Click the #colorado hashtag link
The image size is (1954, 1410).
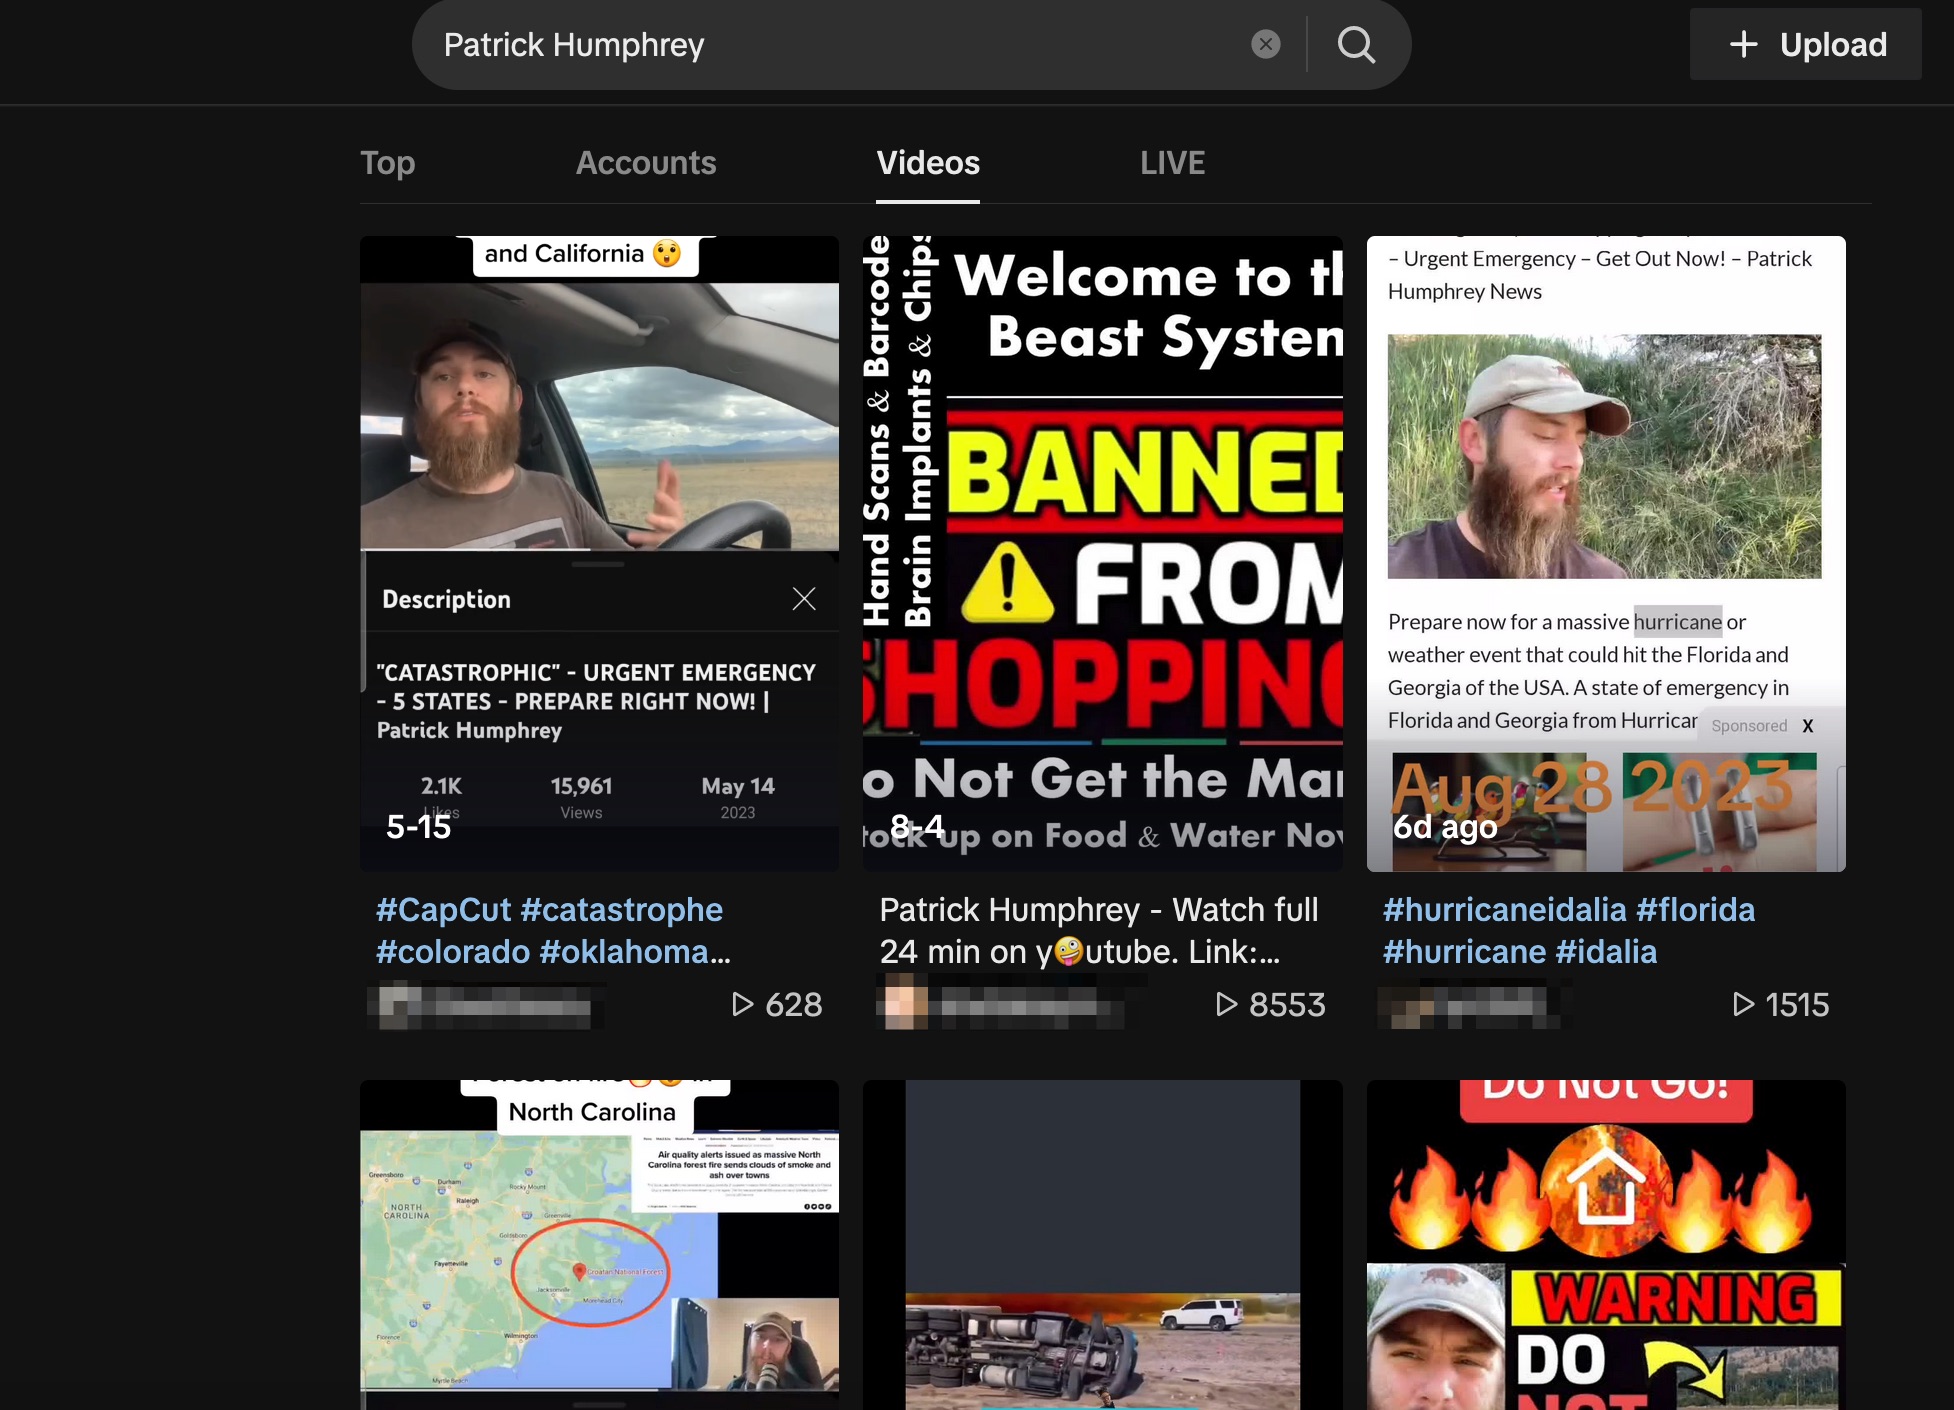(452, 951)
